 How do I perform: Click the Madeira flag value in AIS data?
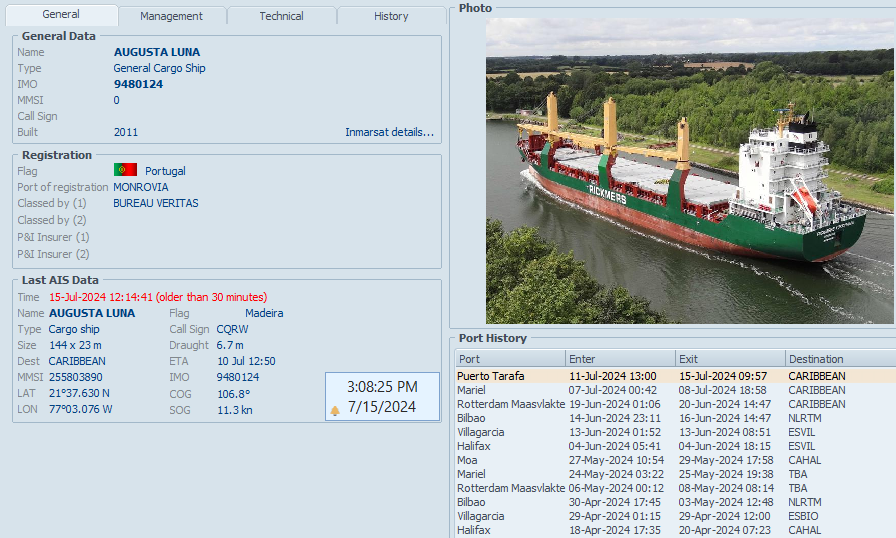click(x=264, y=313)
